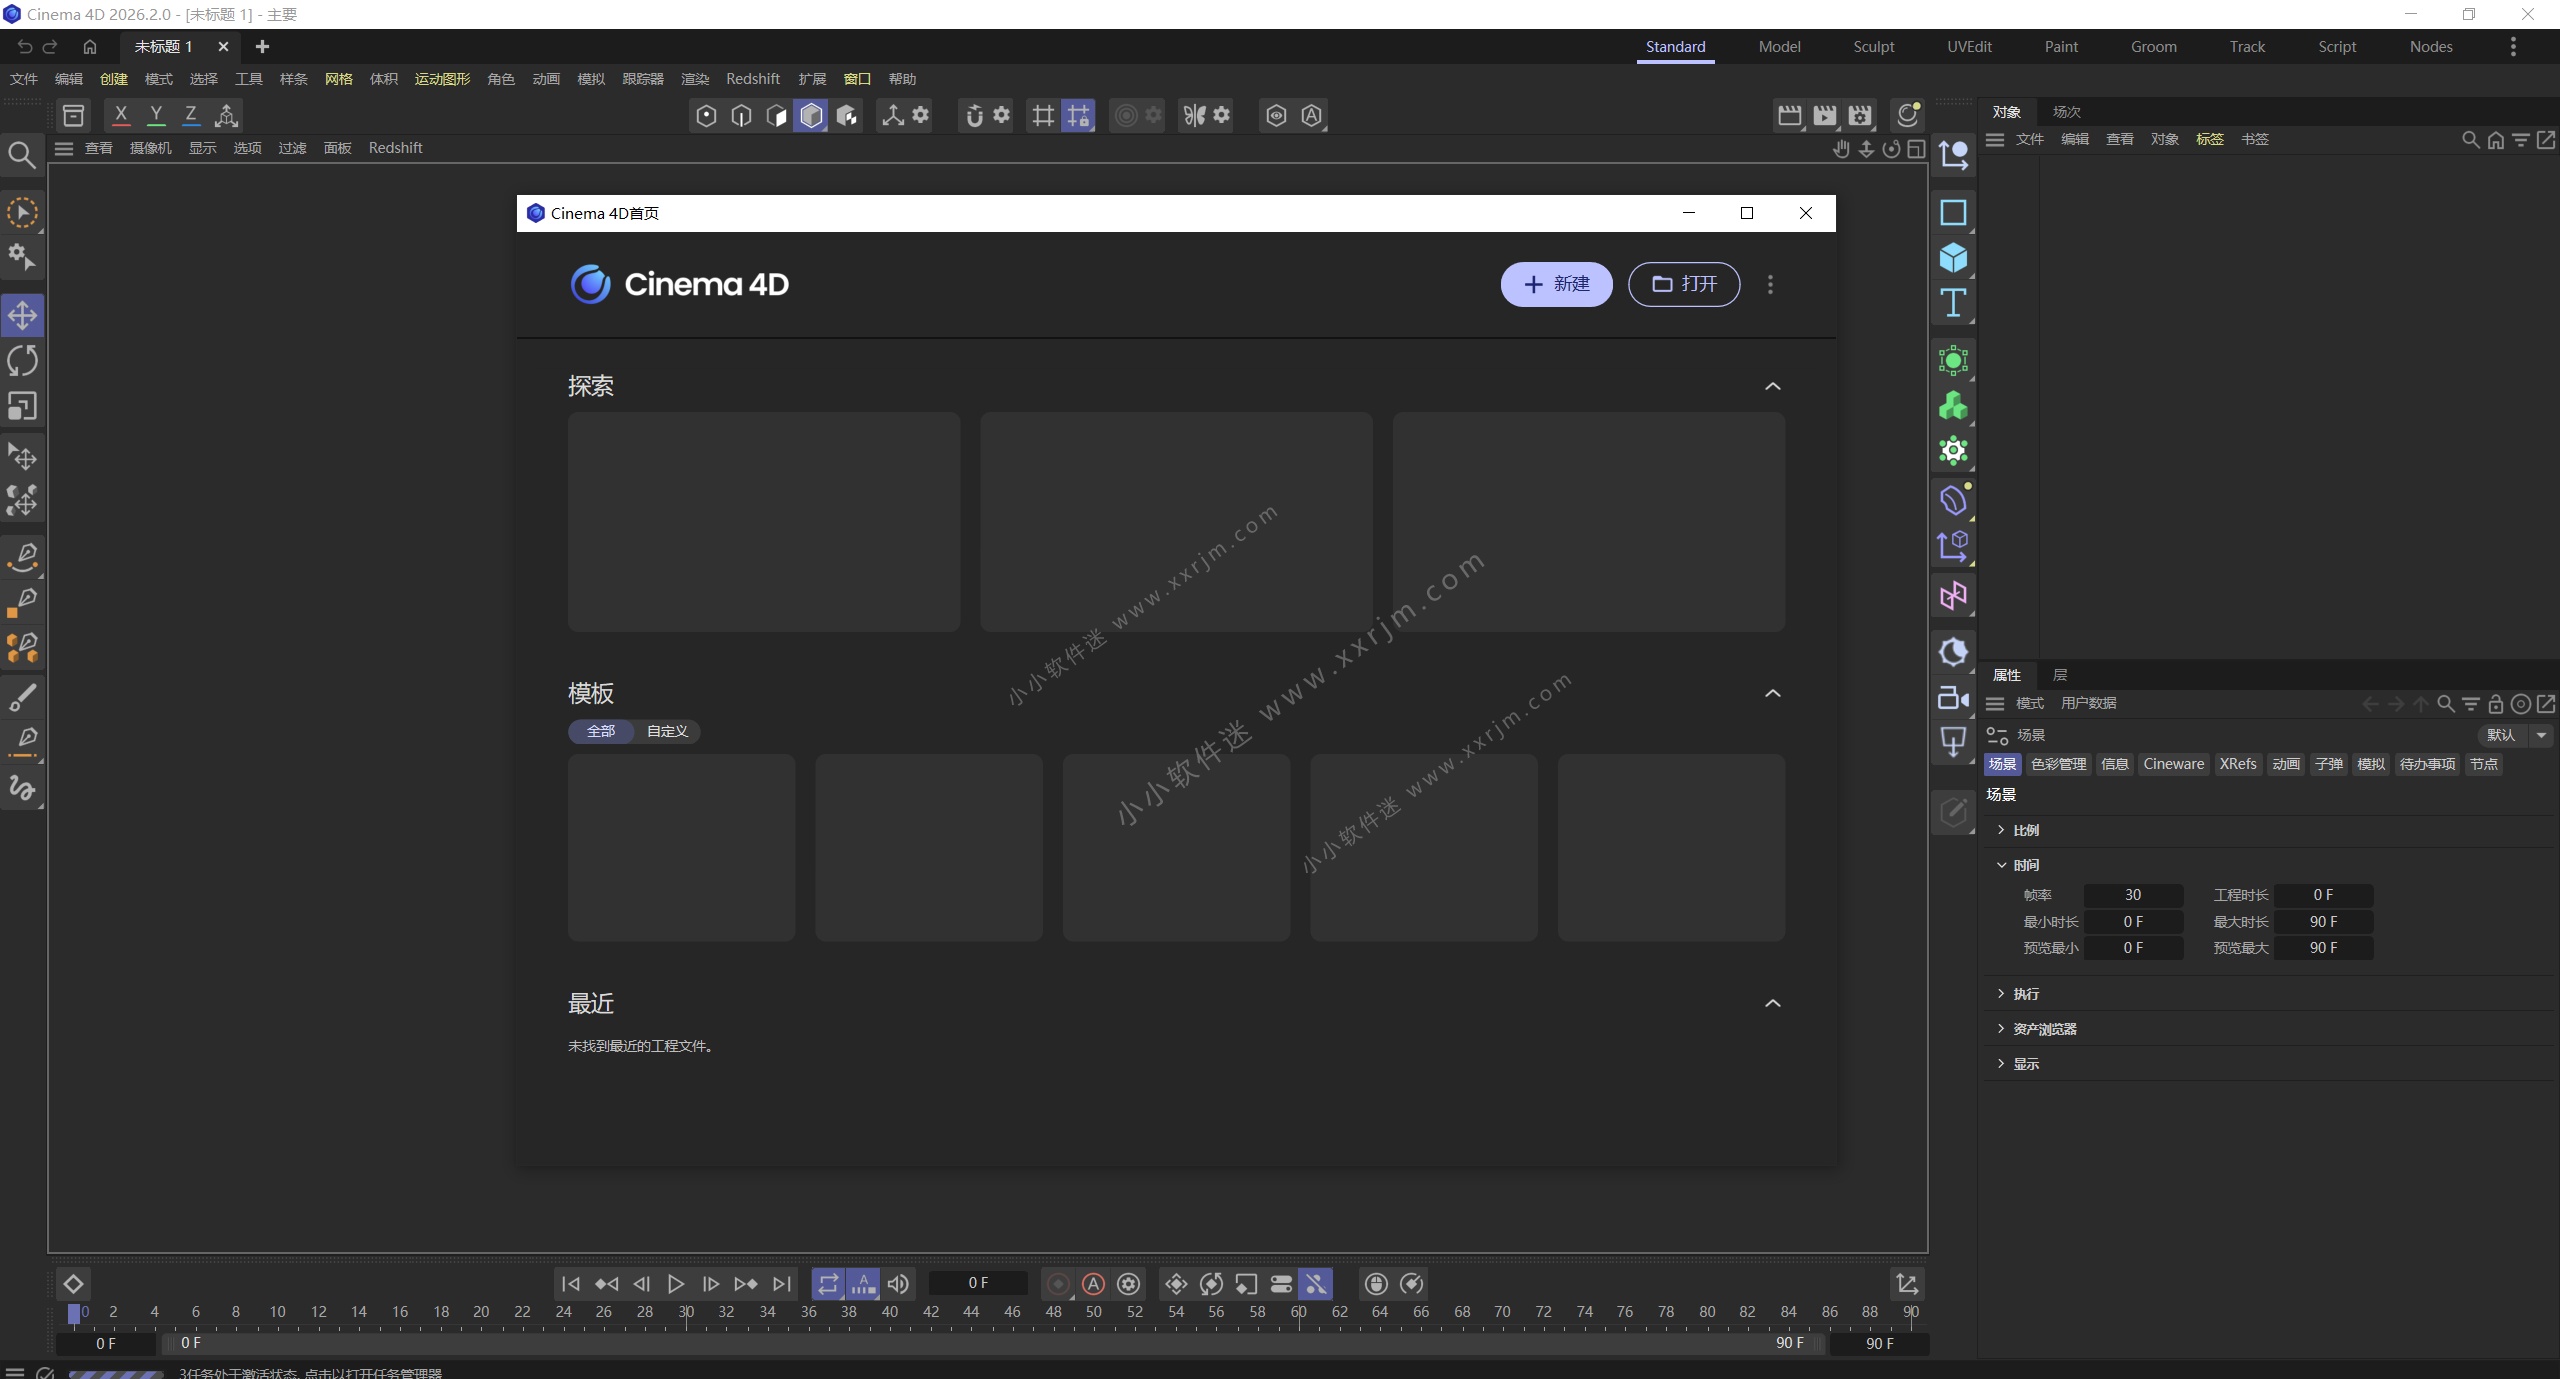Click the Text spline tool icon
2560x1379 pixels.
tap(1953, 303)
